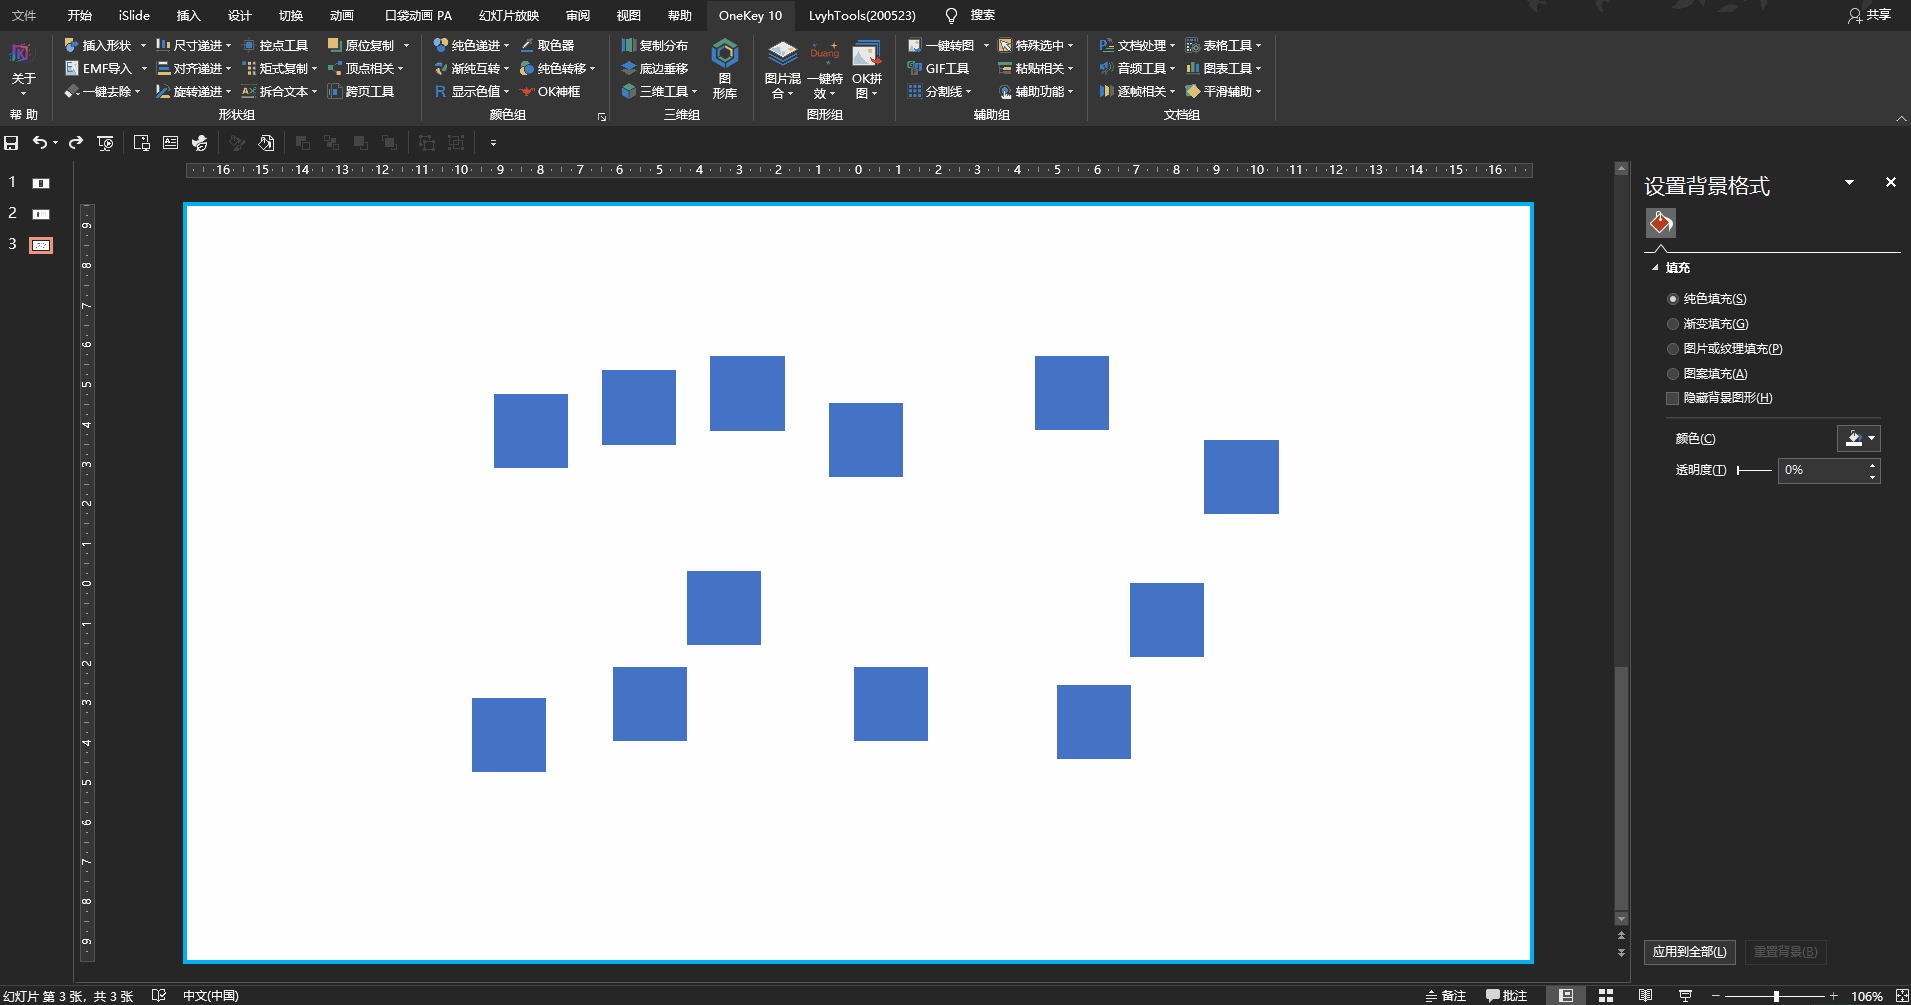This screenshot has width=1911, height=1005.
Task: Tick 隐藏背景图形 checkbox
Action: click(x=1672, y=398)
